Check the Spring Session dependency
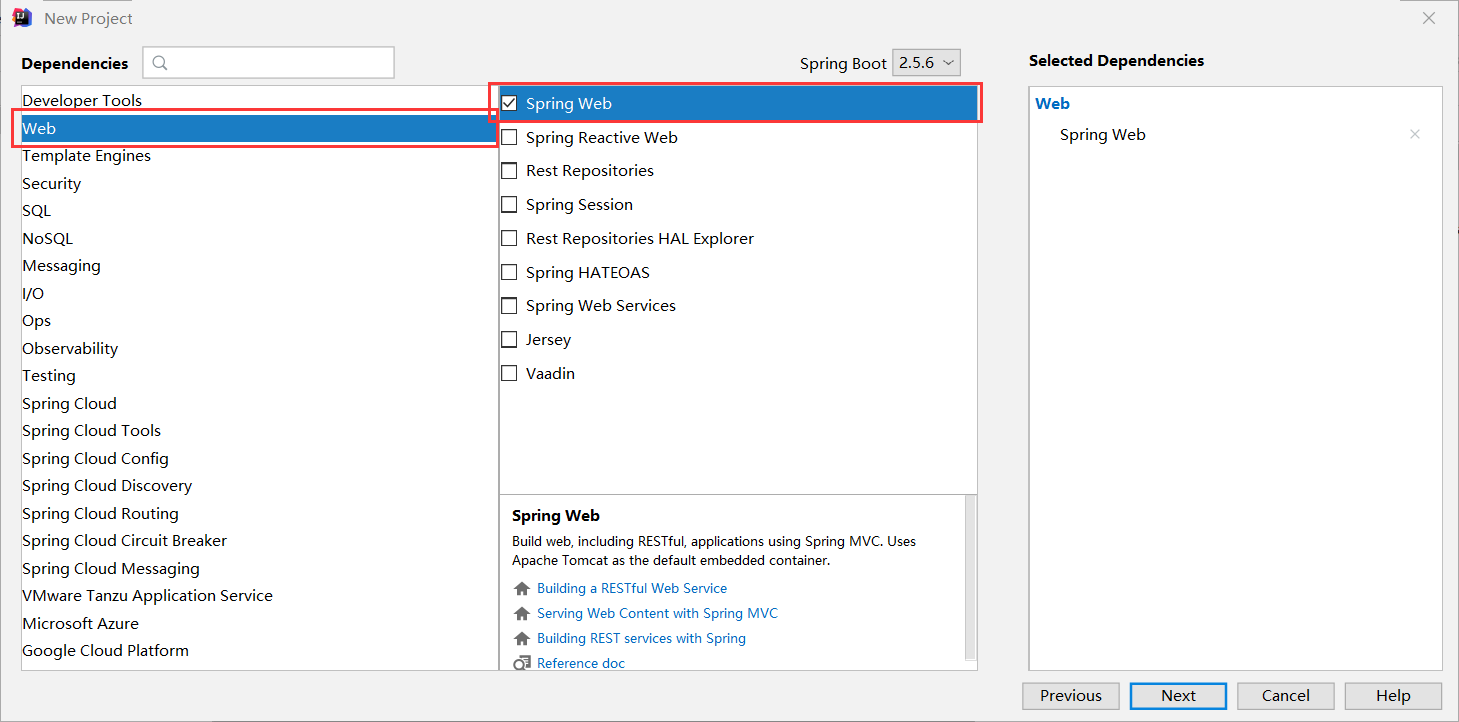This screenshot has width=1459, height=722. point(509,205)
